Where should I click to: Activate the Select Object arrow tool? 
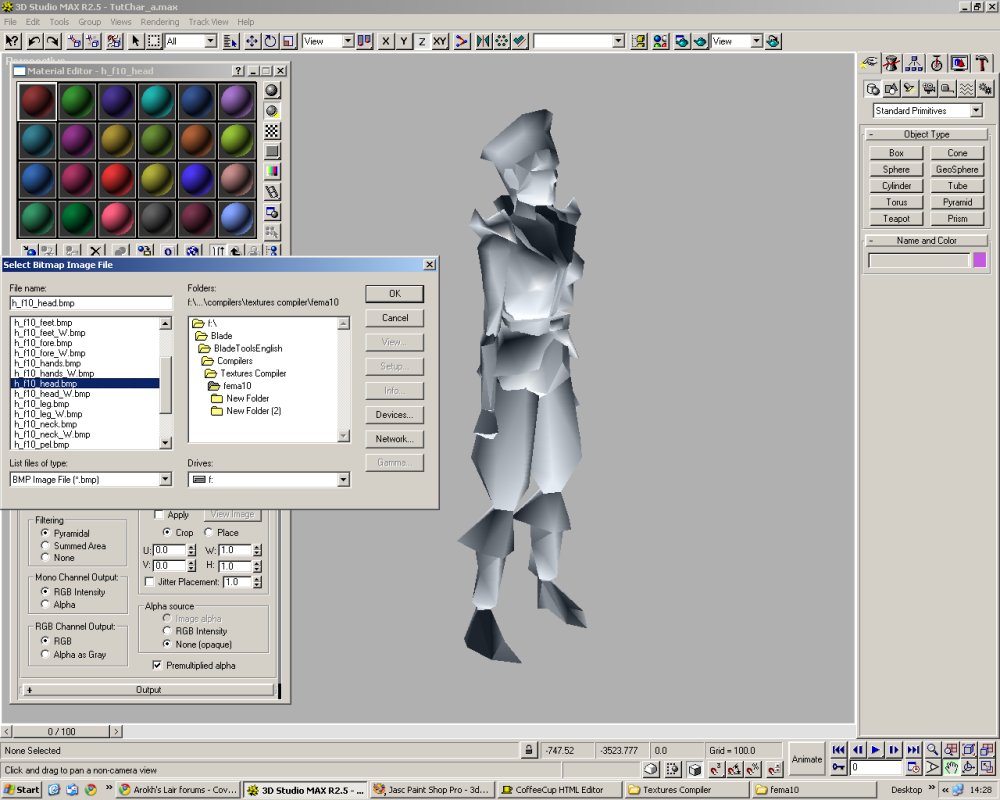[x=135, y=41]
